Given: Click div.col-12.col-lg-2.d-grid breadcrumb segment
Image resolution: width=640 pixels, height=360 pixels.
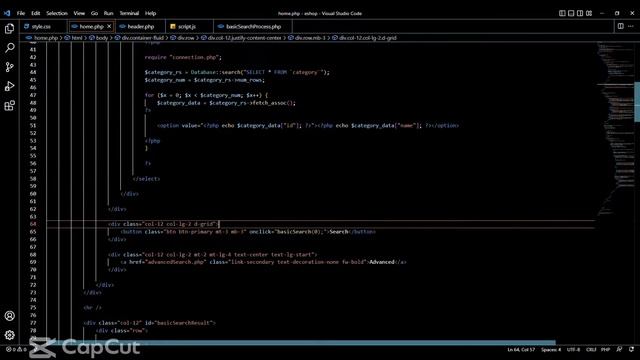Looking at the screenshot, I should pos(367,38).
